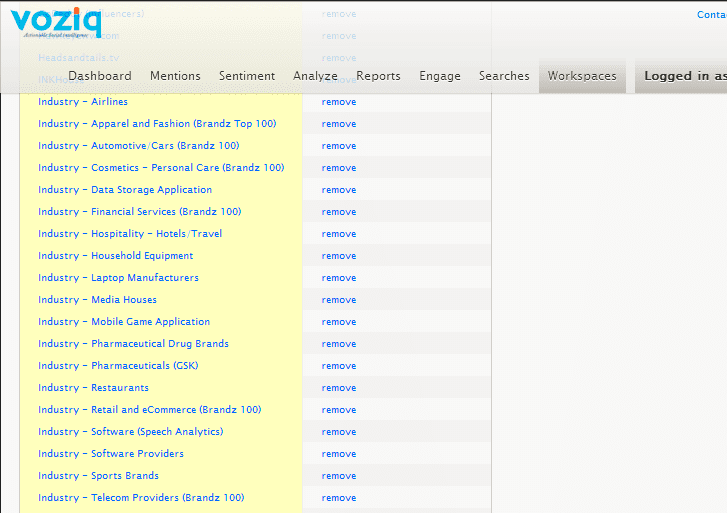This screenshot has height=513, width=727.
Task: Select Industry - Data Storage Application
Action: 125,190
